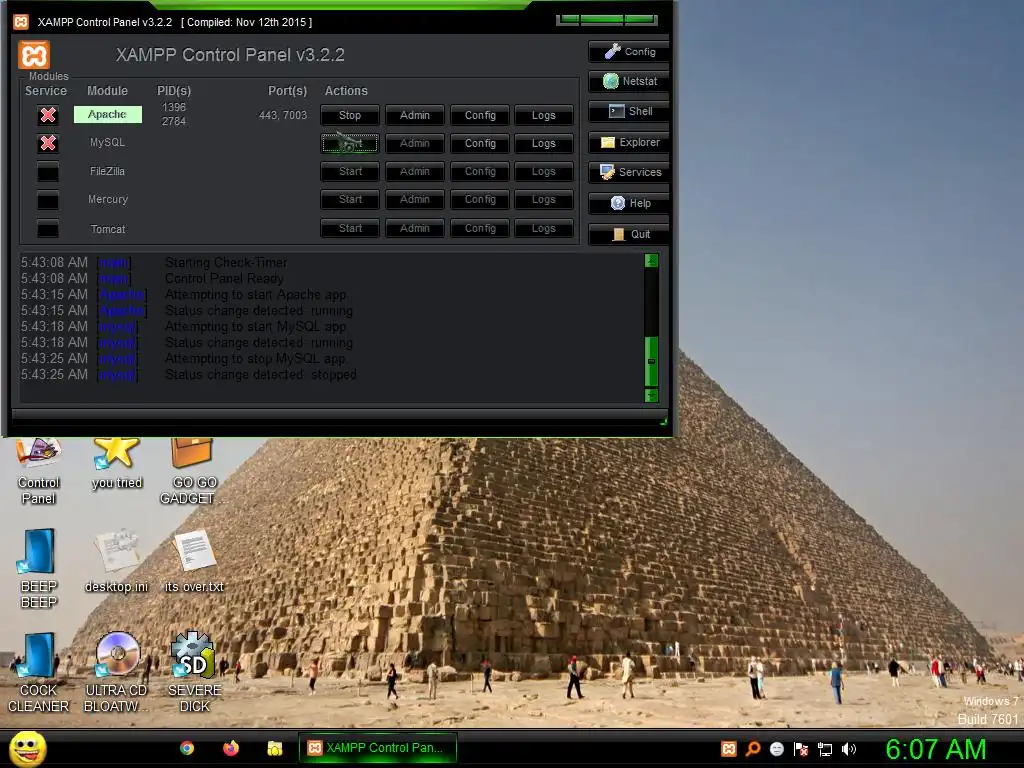Viewport: 1024px width, 768px height.
Task: Select the 'you tried' star desktop icon
Action: [x=117, y=464]
